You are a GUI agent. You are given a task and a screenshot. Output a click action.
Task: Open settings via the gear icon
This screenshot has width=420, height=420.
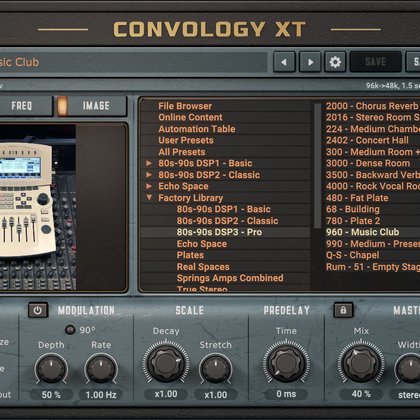click(335, 62)
